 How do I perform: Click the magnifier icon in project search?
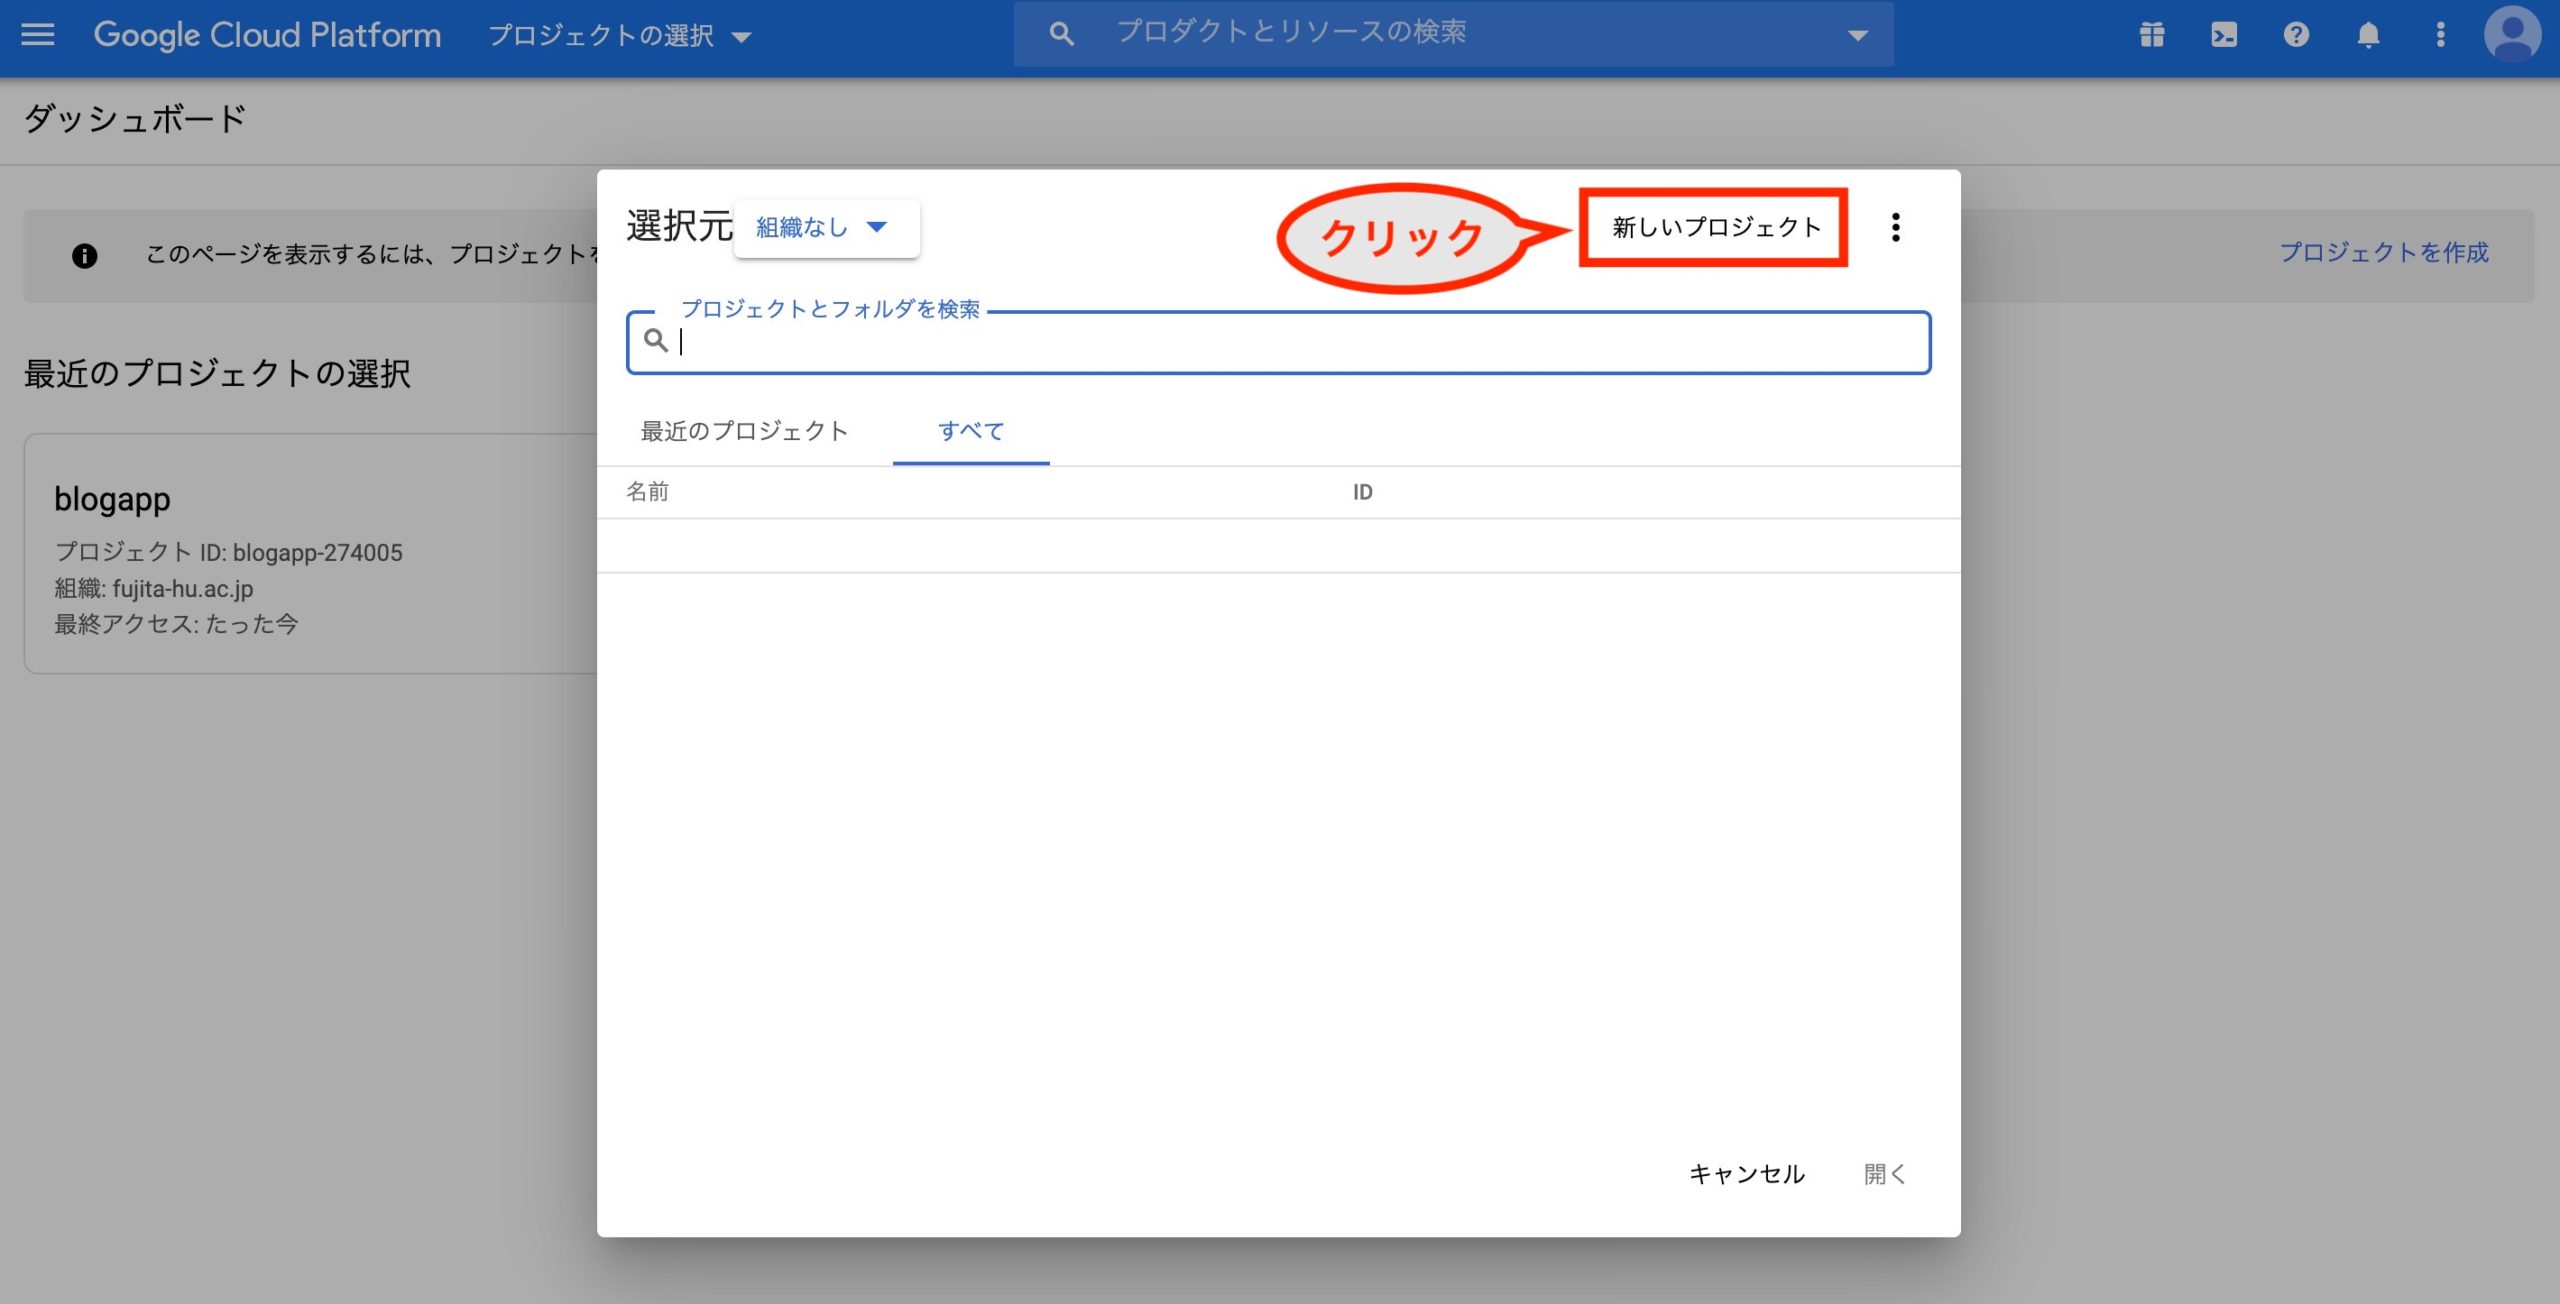click(656, 341)
